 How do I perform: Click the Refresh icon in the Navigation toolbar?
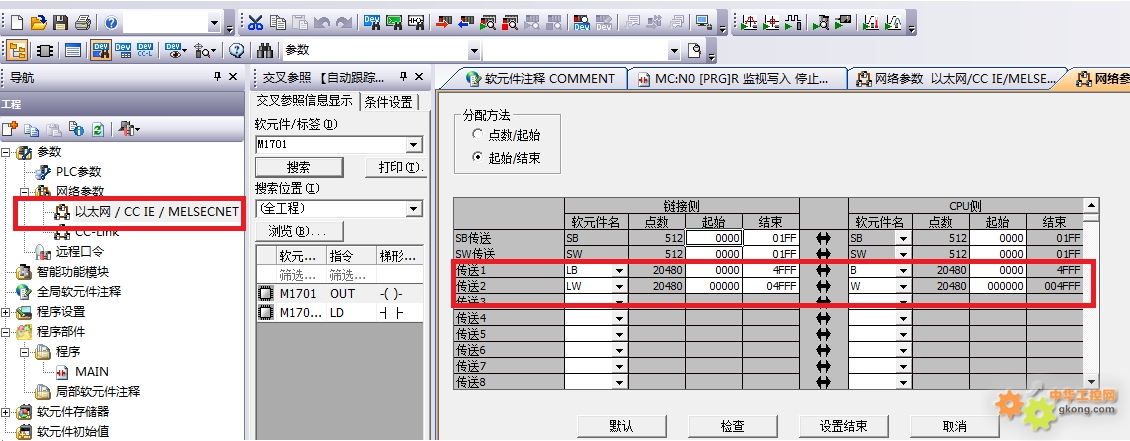(x=98, y=130)
